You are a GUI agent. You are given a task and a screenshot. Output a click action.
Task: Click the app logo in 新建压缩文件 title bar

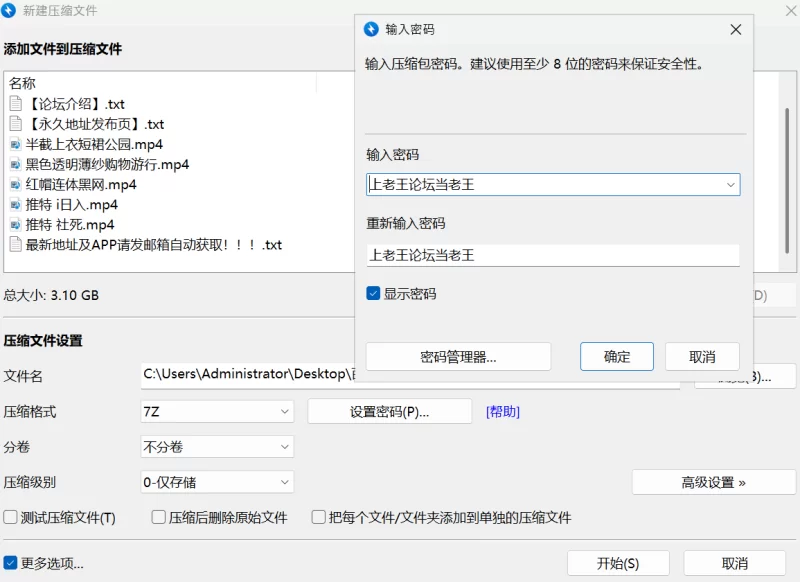coord(8,10)
